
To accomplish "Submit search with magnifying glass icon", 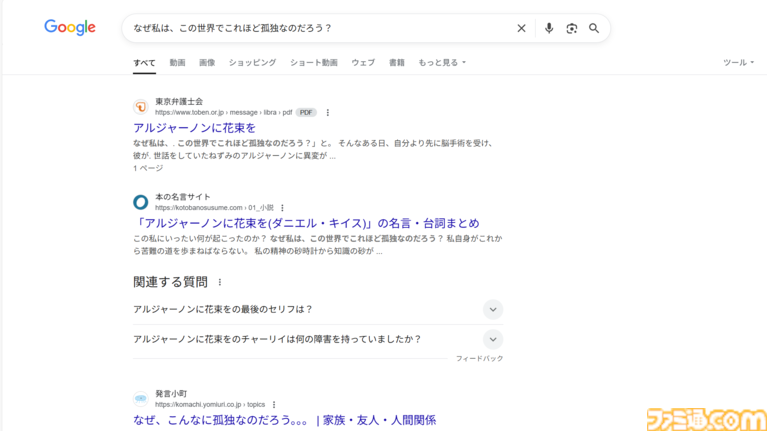I will [594, 28].
